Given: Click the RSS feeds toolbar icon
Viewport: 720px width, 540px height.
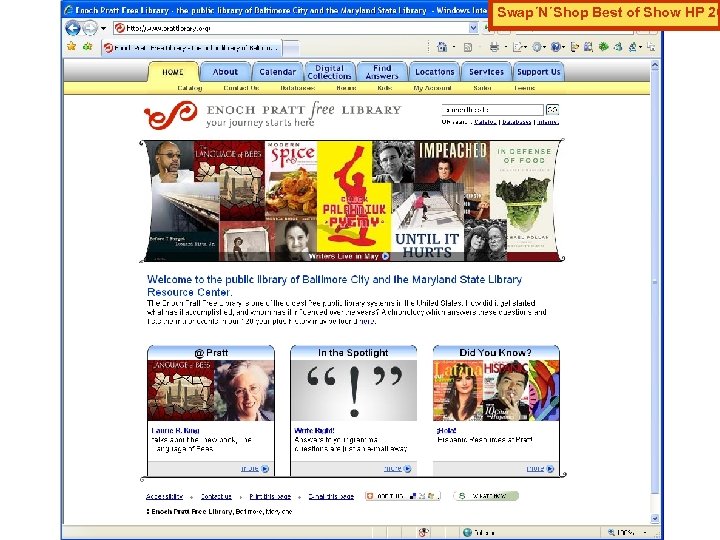Looking at the screenshot, I should 468,47.
